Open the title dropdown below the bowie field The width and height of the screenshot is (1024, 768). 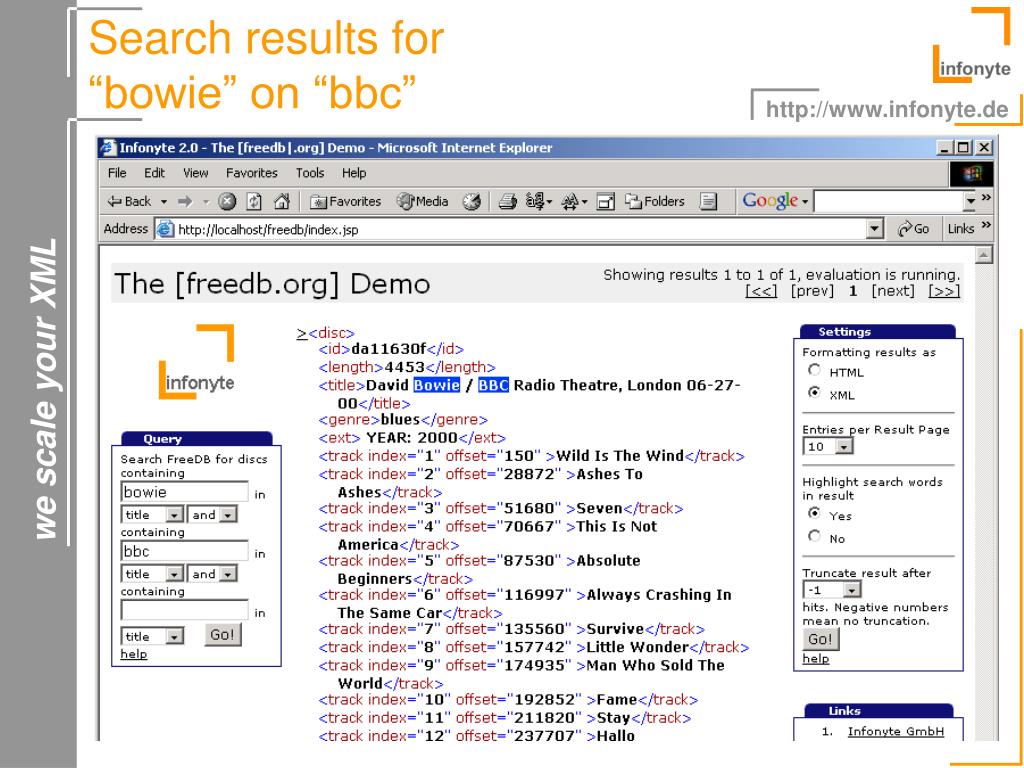[152, 515]
